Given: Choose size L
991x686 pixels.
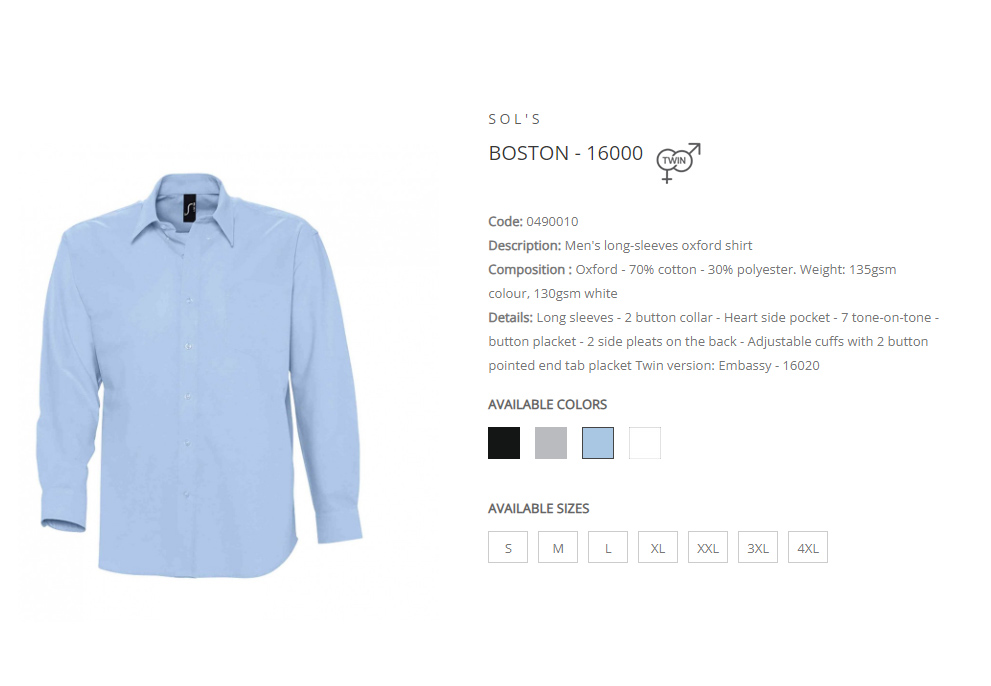Looking at the screenshot, I should pos(608,548).
